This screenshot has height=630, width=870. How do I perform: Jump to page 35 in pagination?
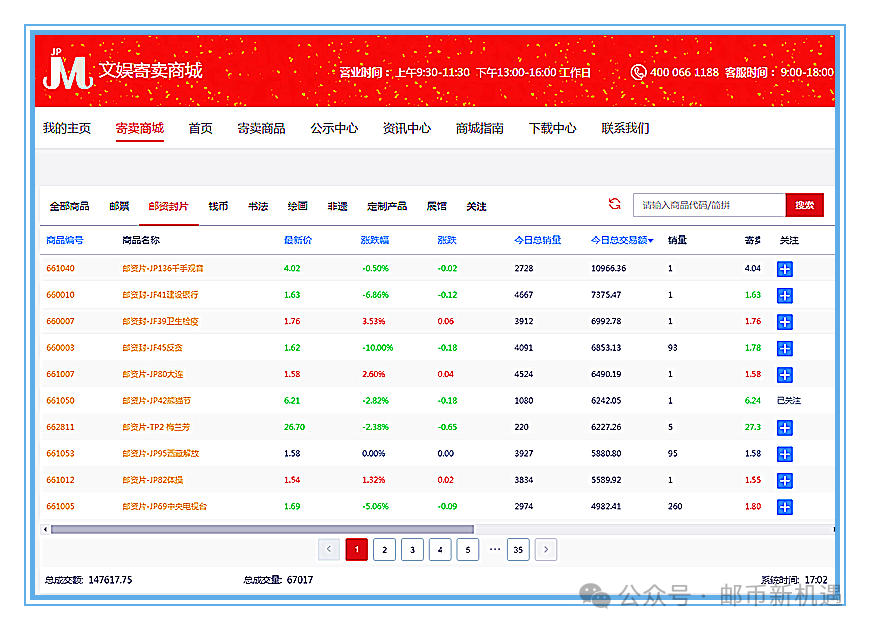(517, 549)
